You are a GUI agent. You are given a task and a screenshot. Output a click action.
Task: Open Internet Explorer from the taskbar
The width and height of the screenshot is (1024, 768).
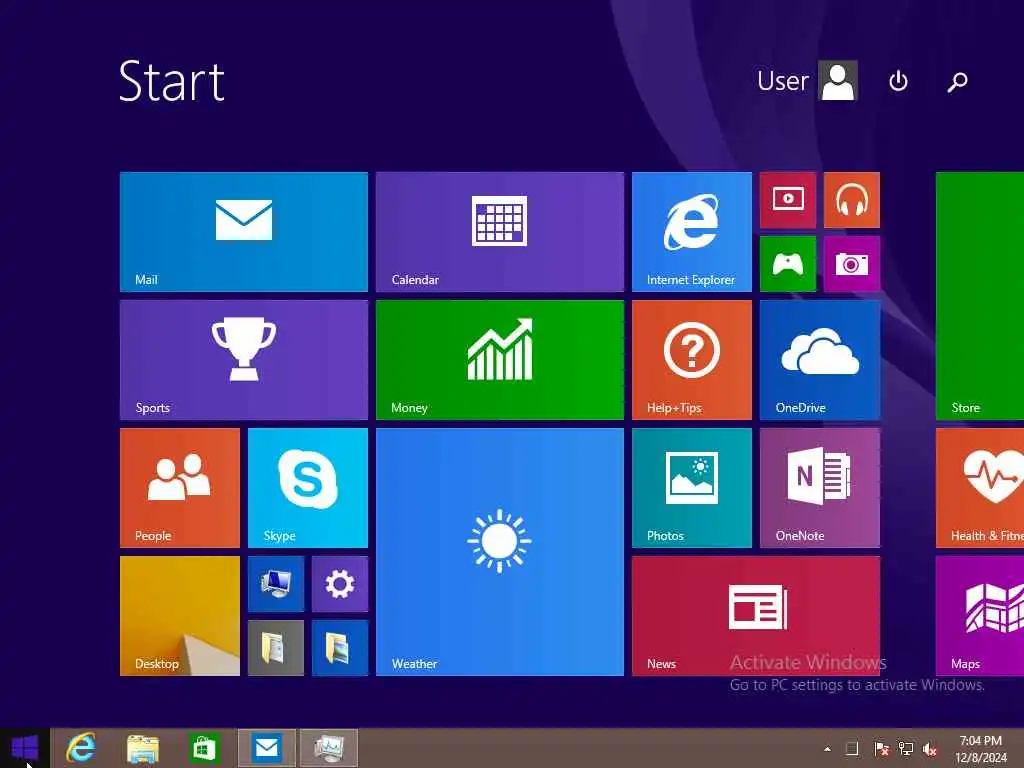(81, 748)
